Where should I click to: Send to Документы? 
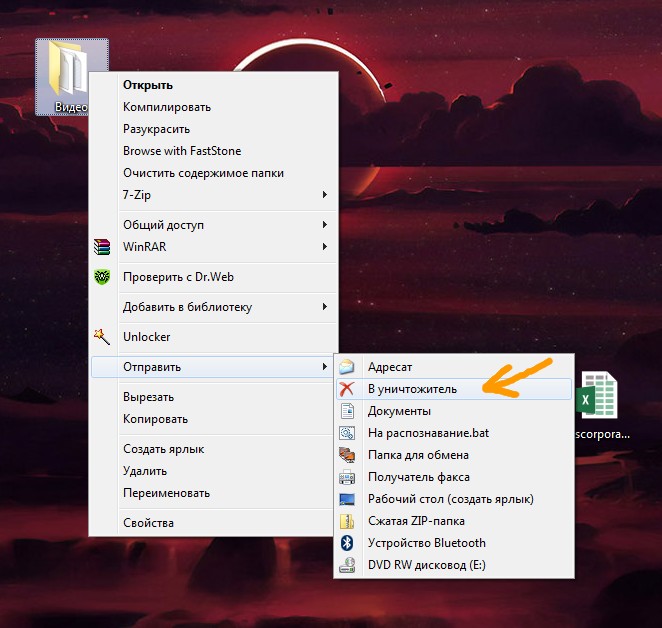[x=399, y=411]
